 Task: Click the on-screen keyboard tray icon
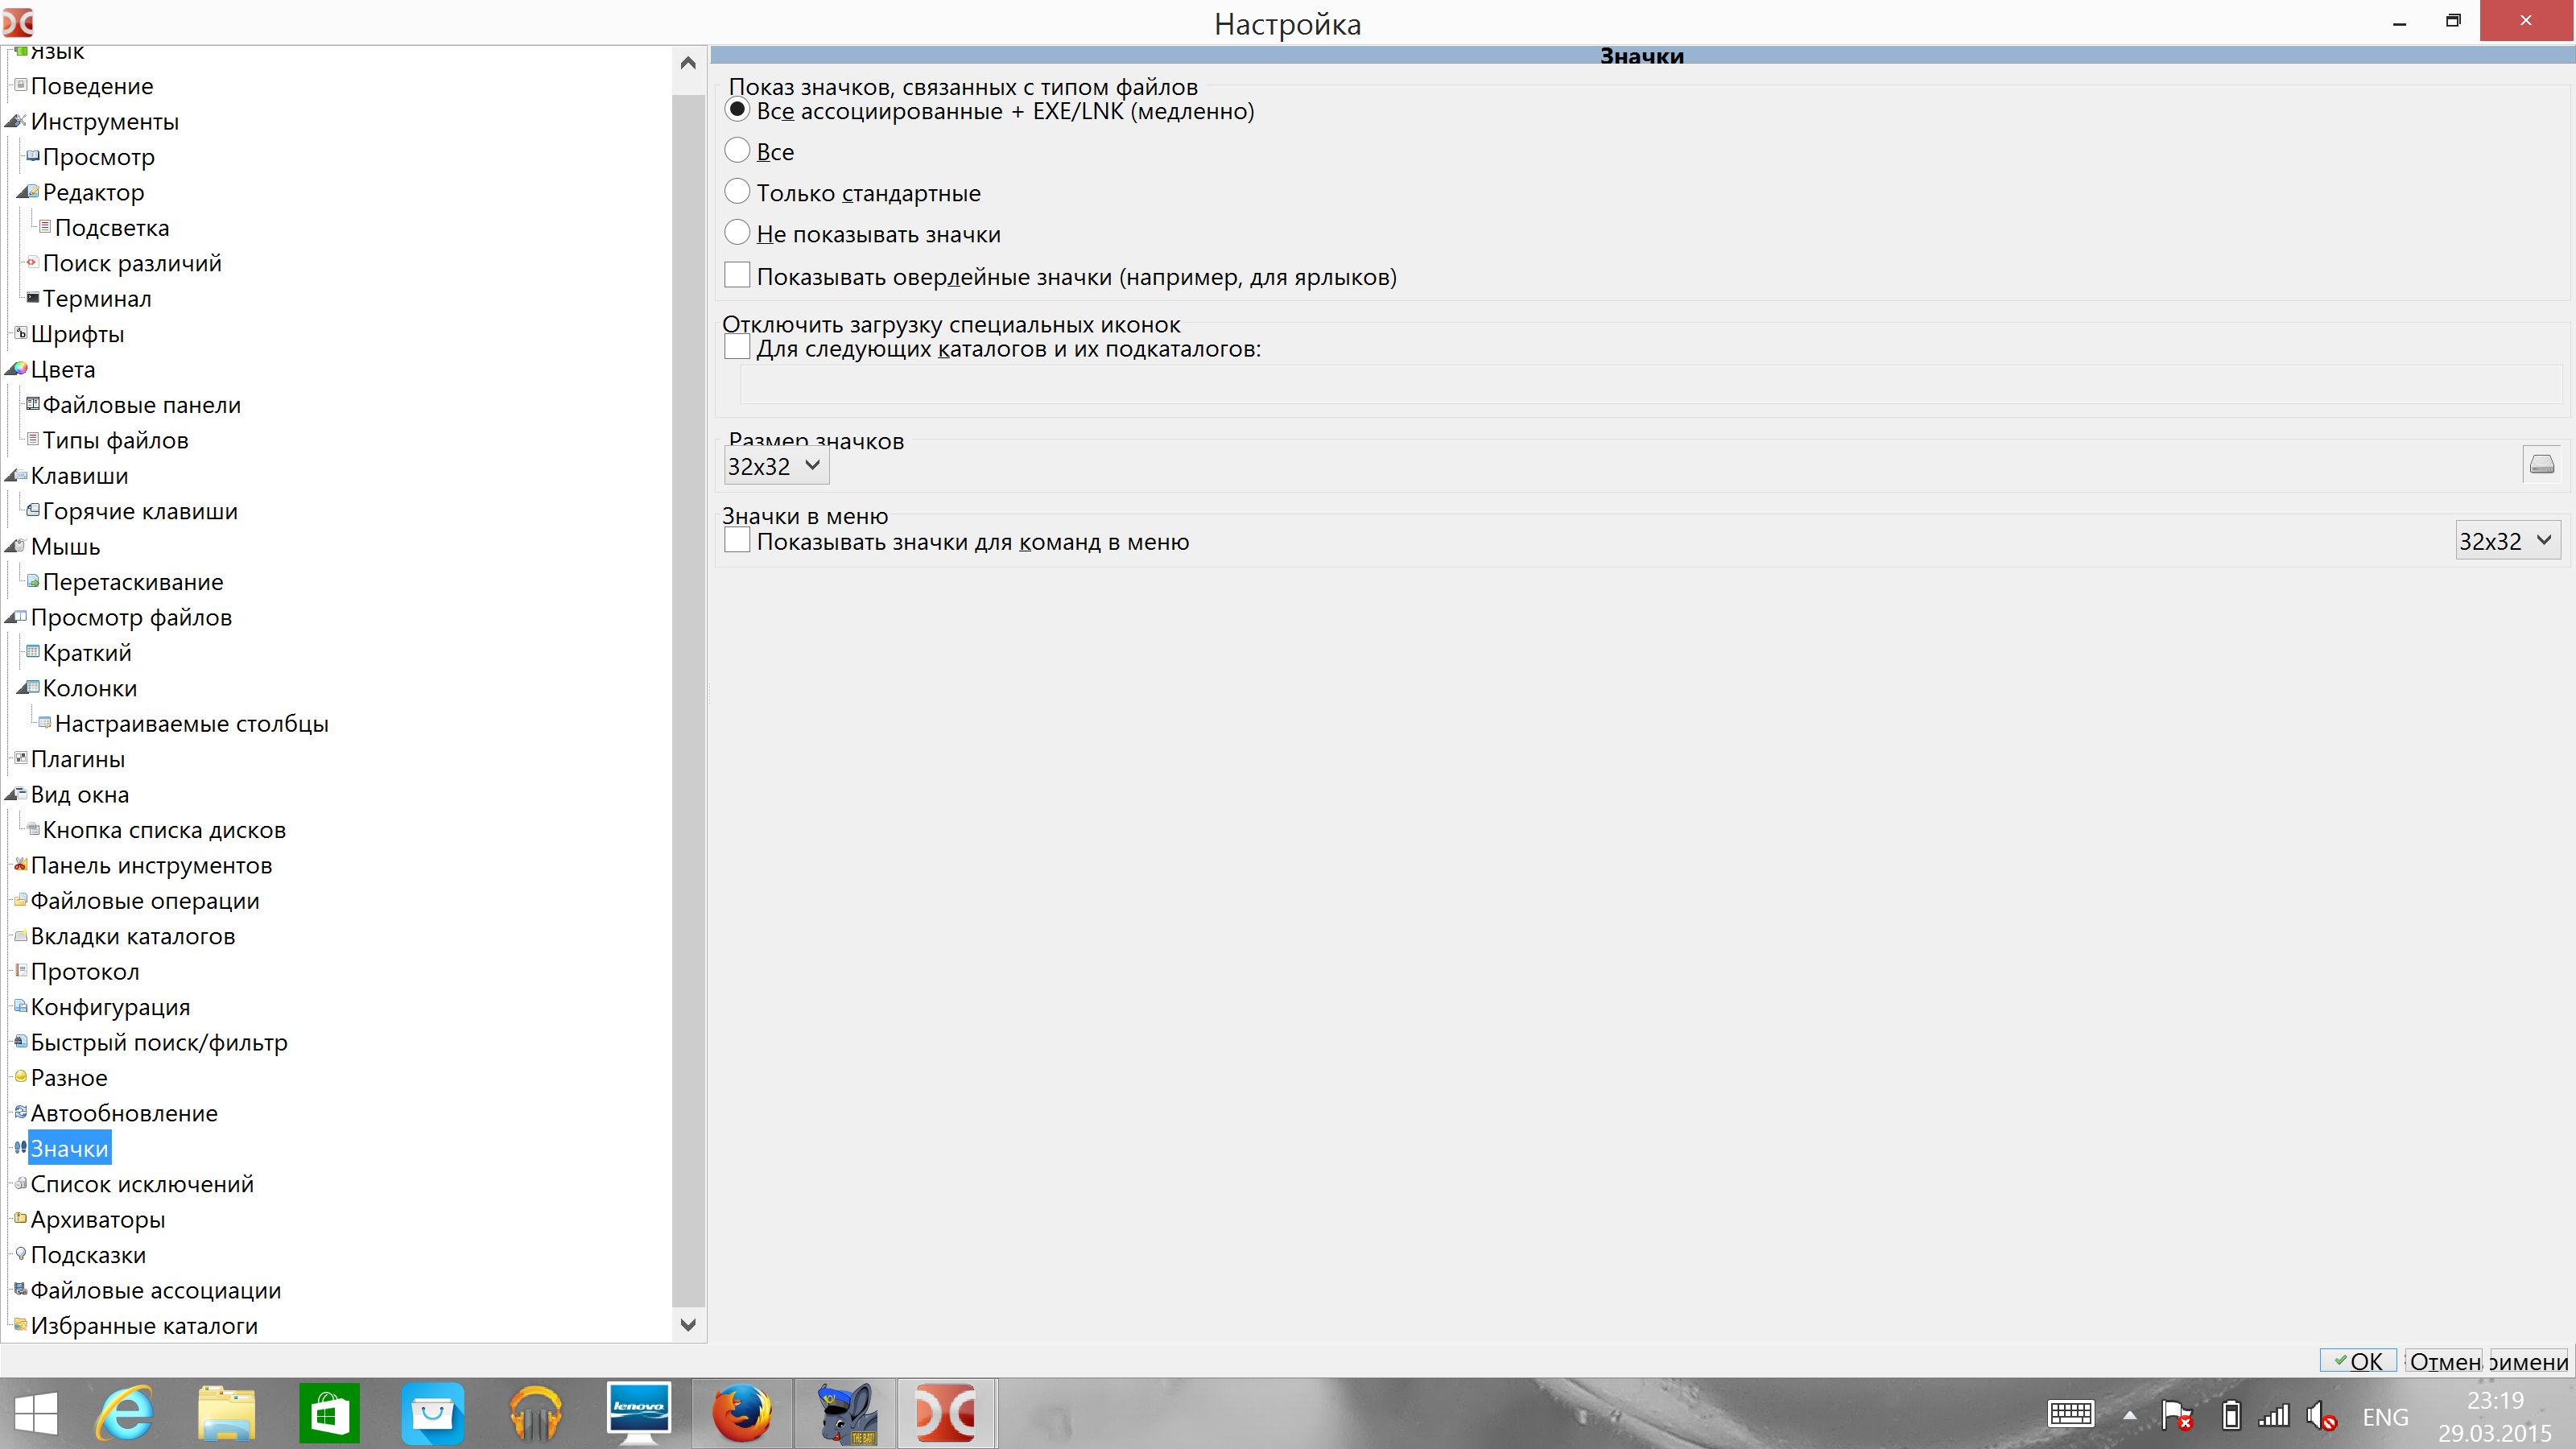pyautogui.click(x=2070, y=1414)
